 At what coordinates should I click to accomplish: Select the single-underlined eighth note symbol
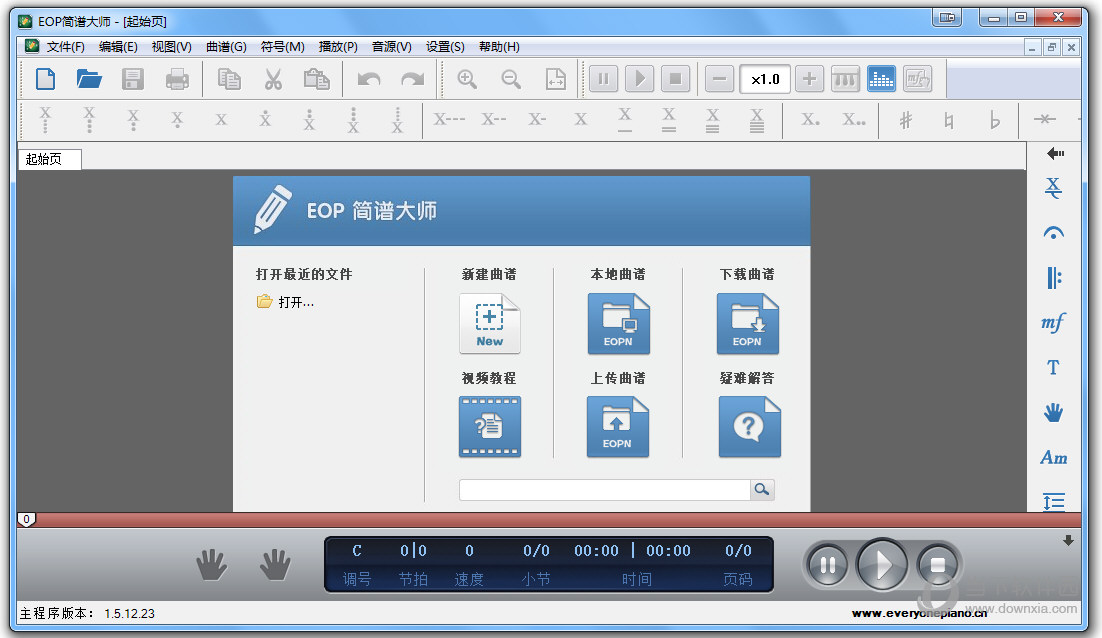625,119
